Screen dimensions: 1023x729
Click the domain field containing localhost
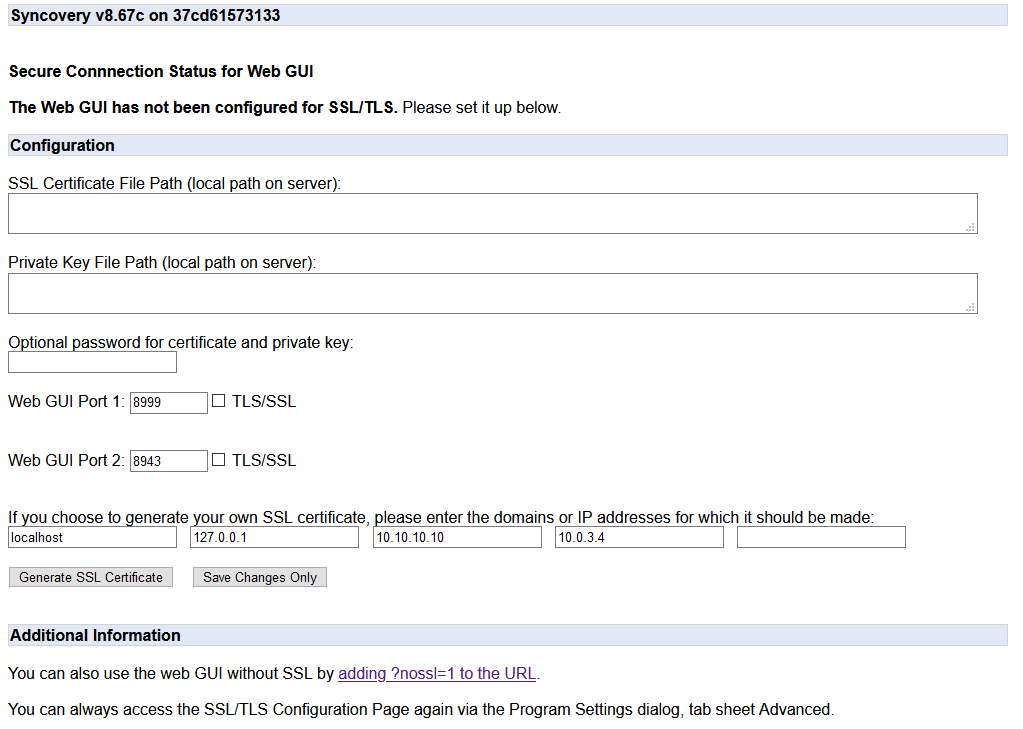click(92, 538)
